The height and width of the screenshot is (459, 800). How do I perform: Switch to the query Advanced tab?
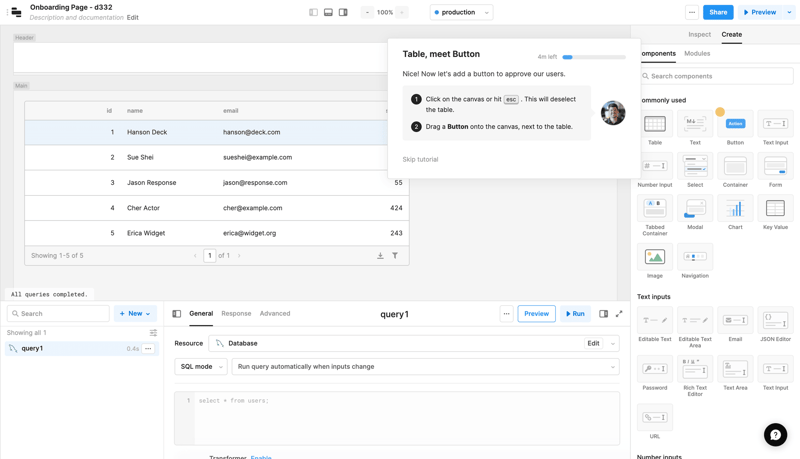tap(274, 313)
